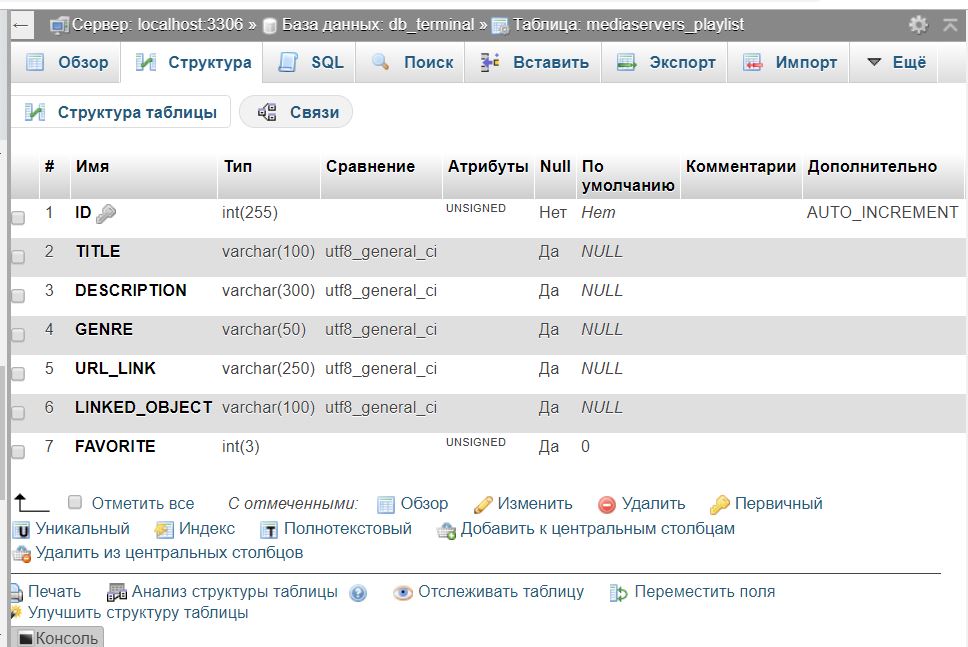This screenshot has height=647, width=968.
Task: Click Печать to print table structure
Action: pos(53,591)
